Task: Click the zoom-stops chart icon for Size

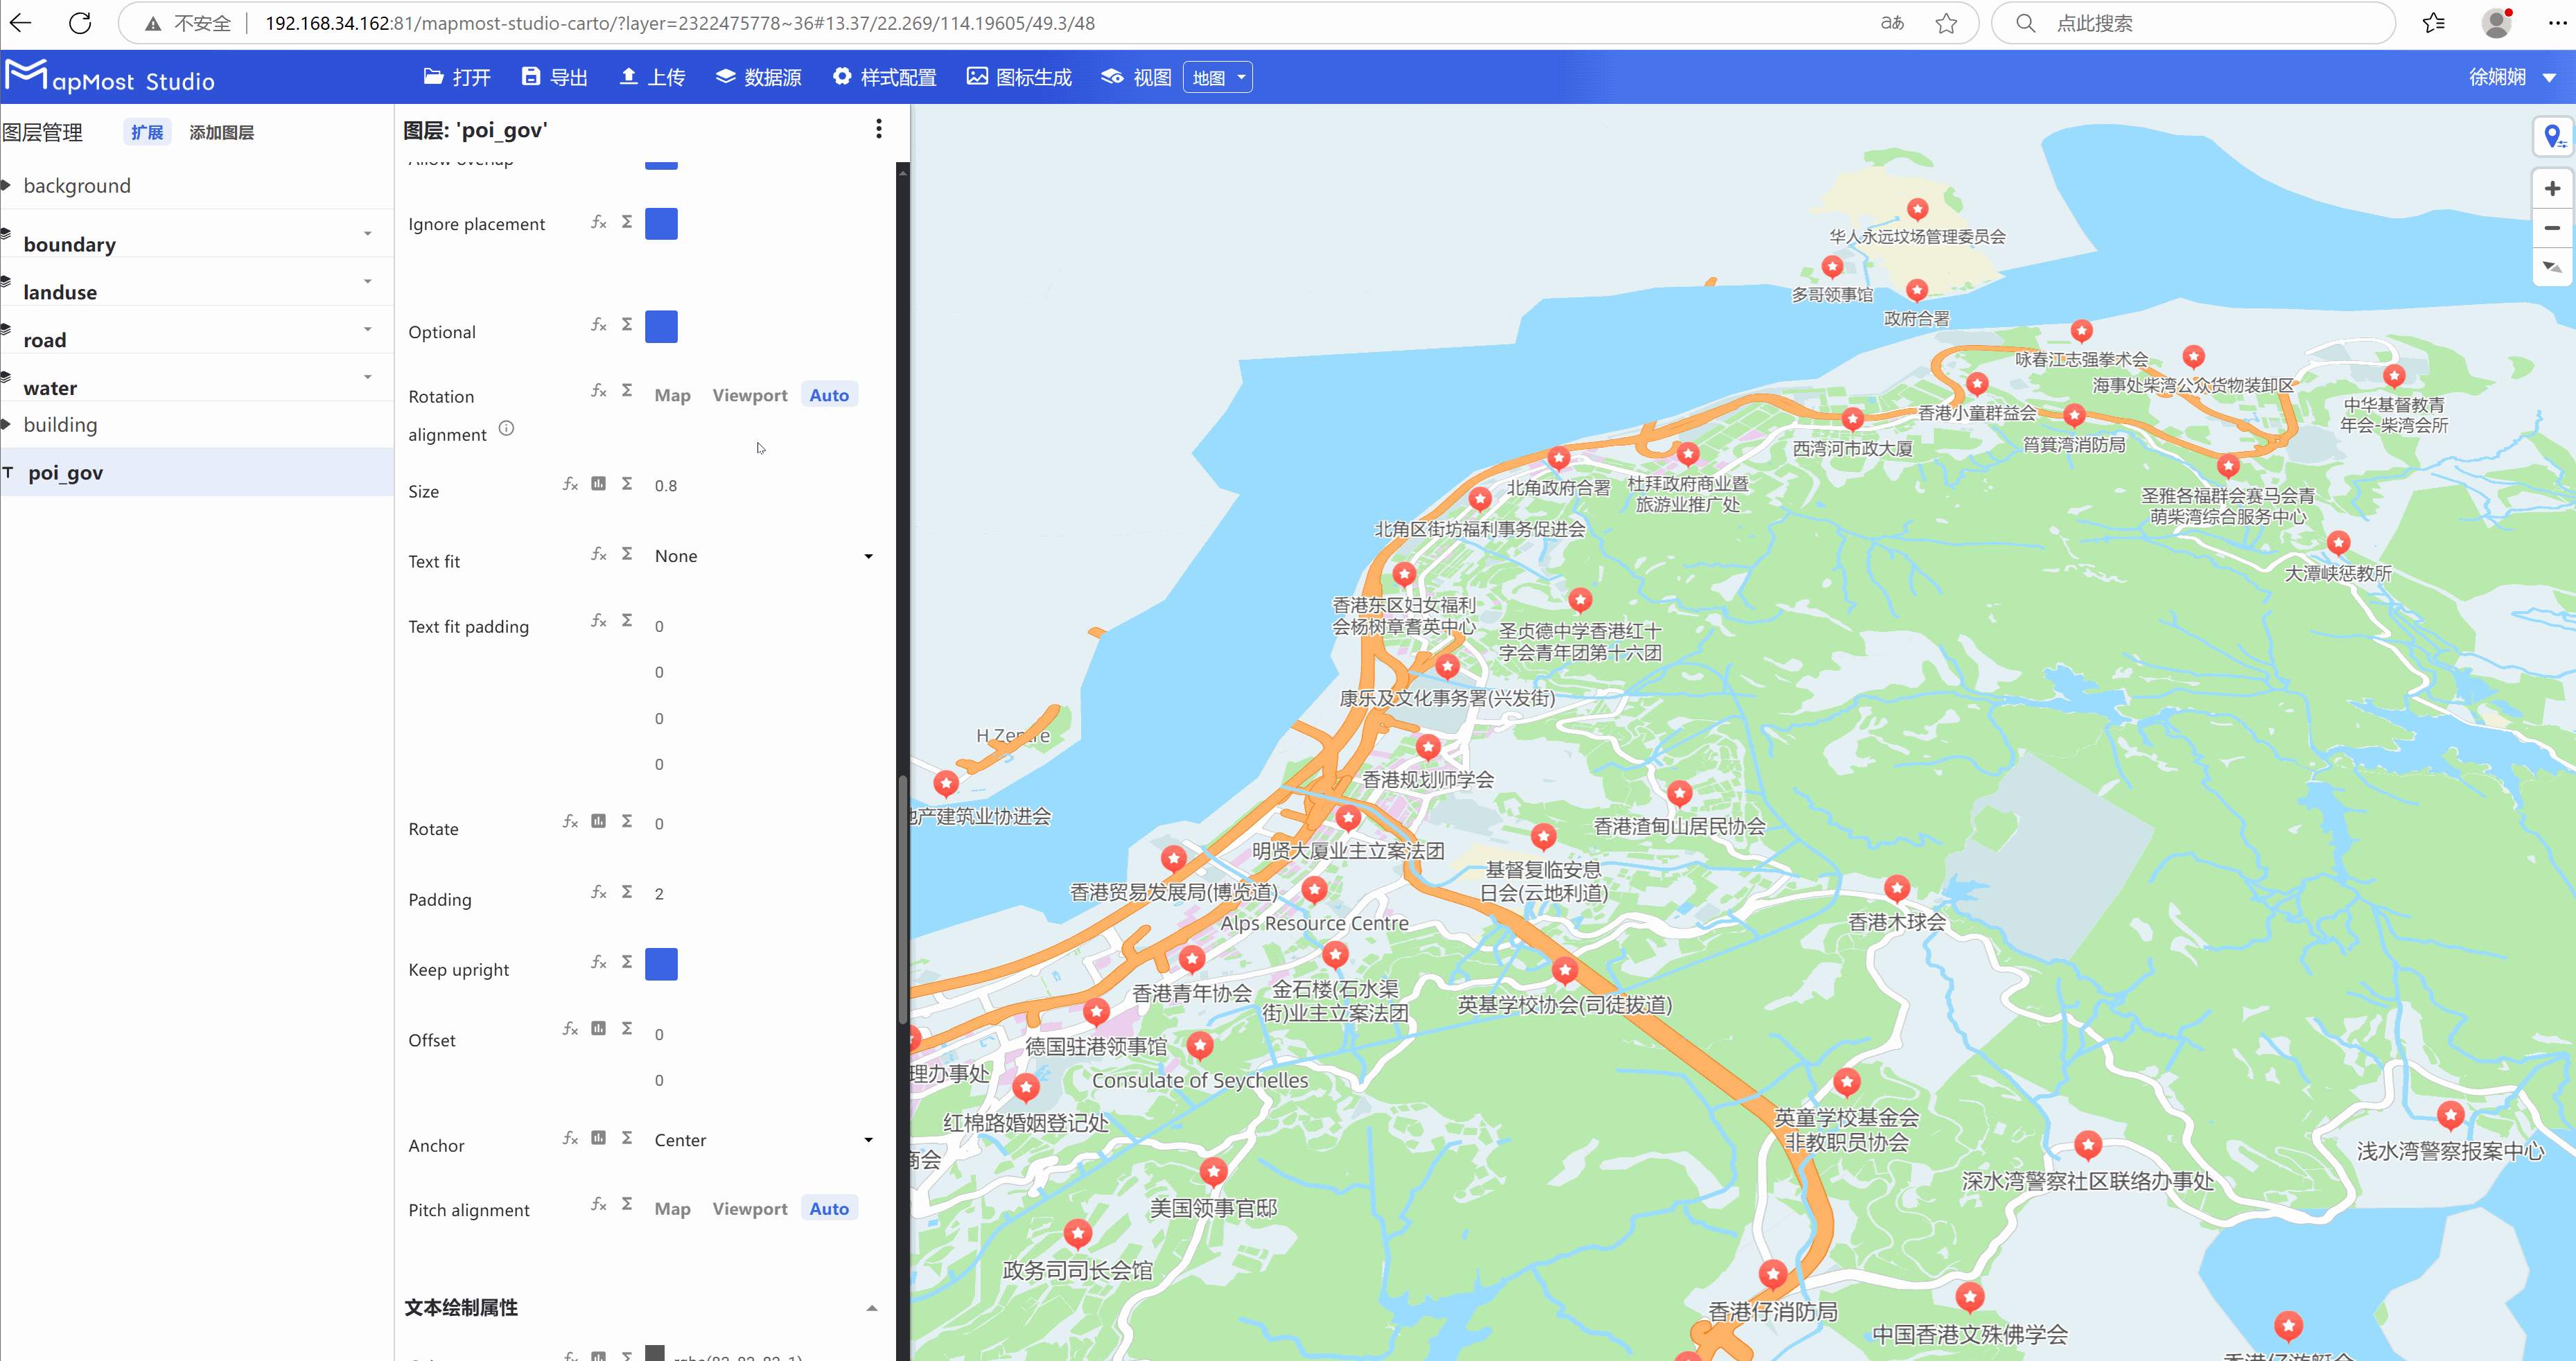Action: point(598,484)
